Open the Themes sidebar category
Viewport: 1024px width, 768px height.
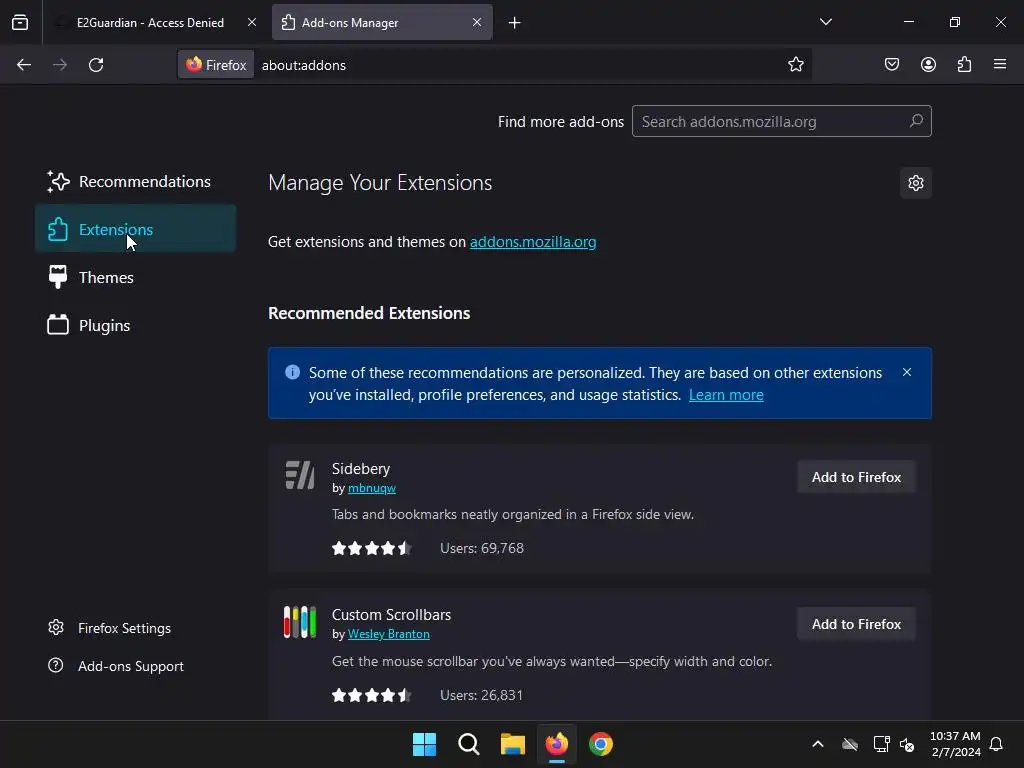click(135, 277)
